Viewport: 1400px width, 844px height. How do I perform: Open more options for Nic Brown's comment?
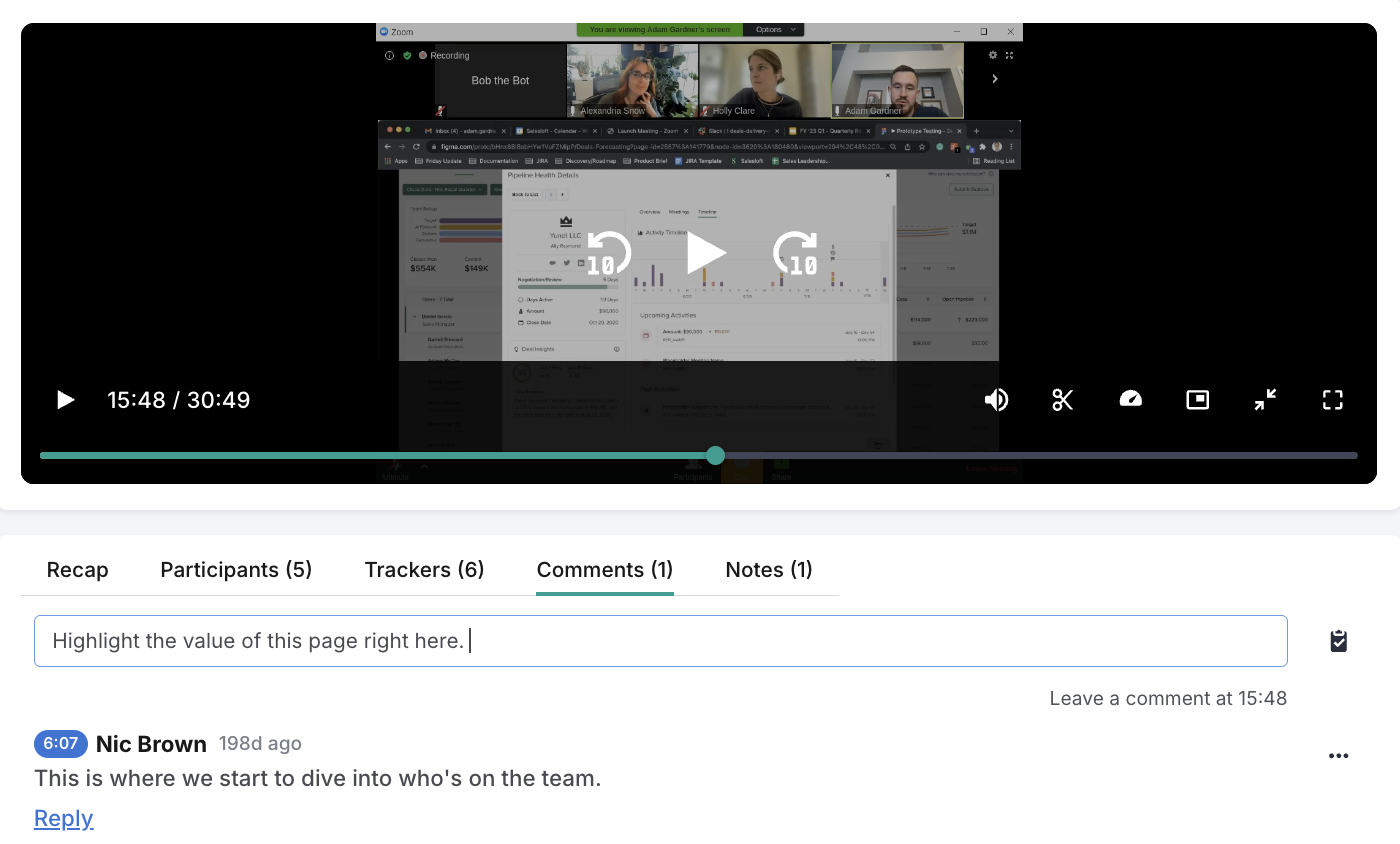(x=1339, y=756)
